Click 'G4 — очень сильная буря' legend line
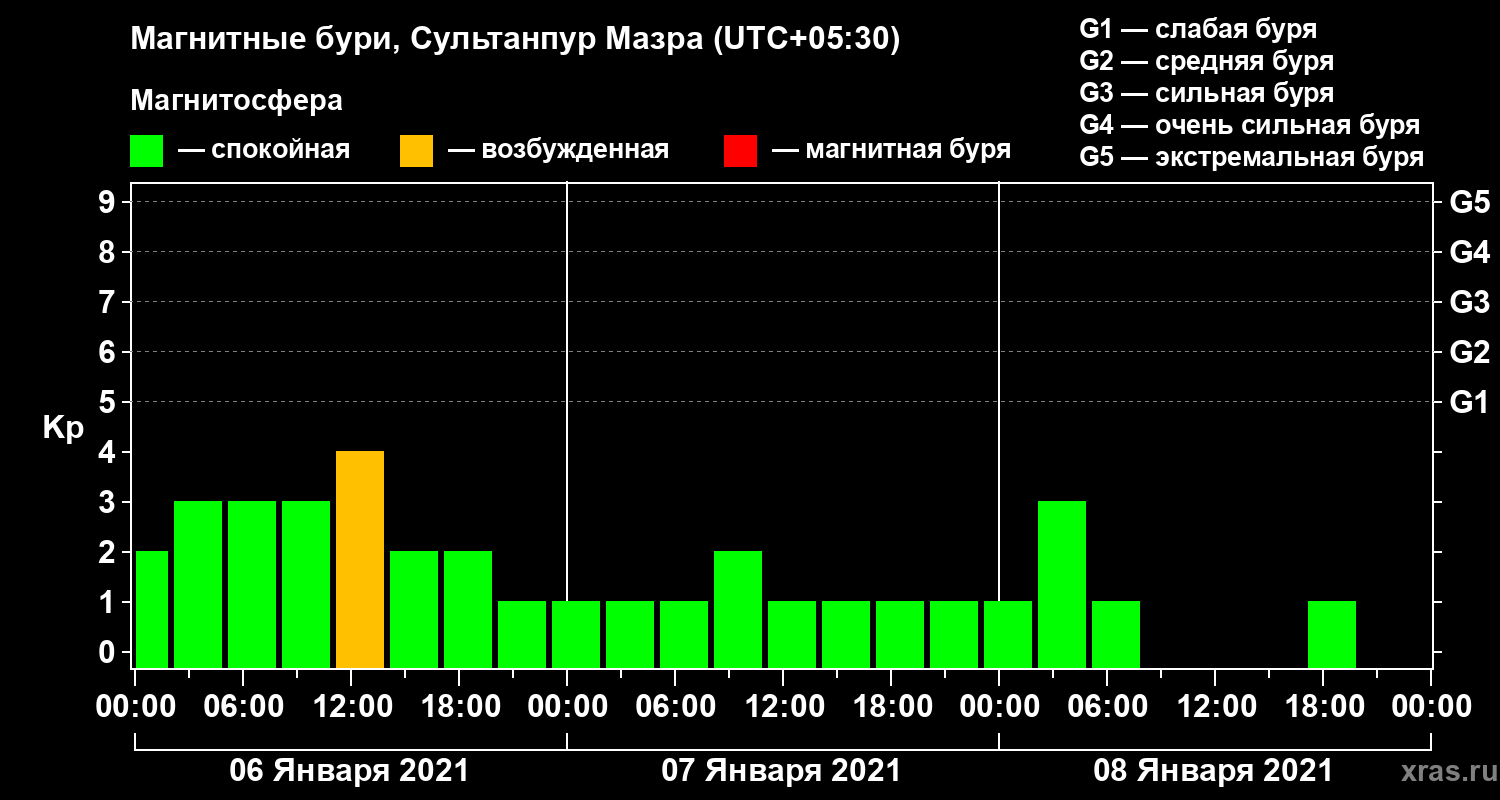Screen dimensions: 1500x800 [x=1250, y=125]
